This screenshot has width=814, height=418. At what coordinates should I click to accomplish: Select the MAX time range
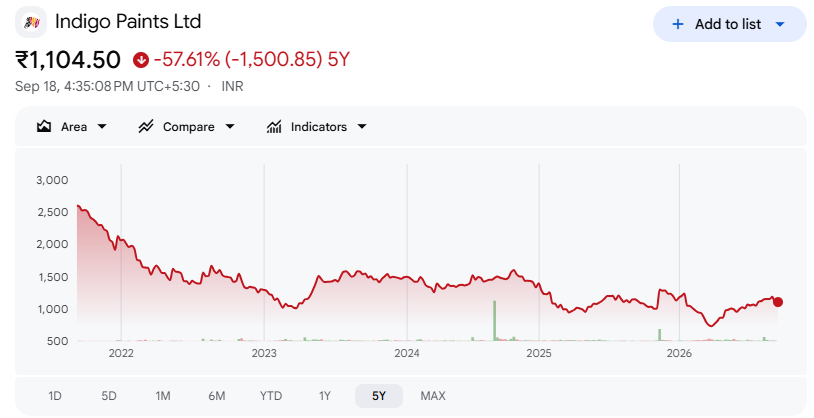click(x=433, y=396)
